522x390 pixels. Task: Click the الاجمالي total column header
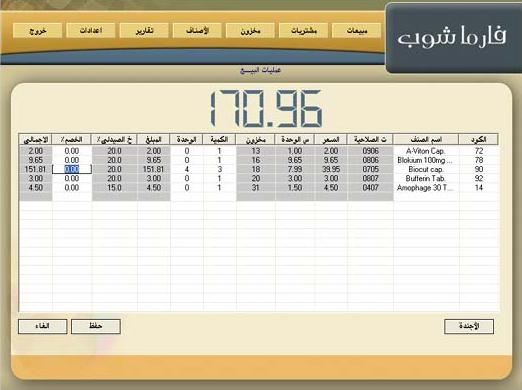(35, 139)
